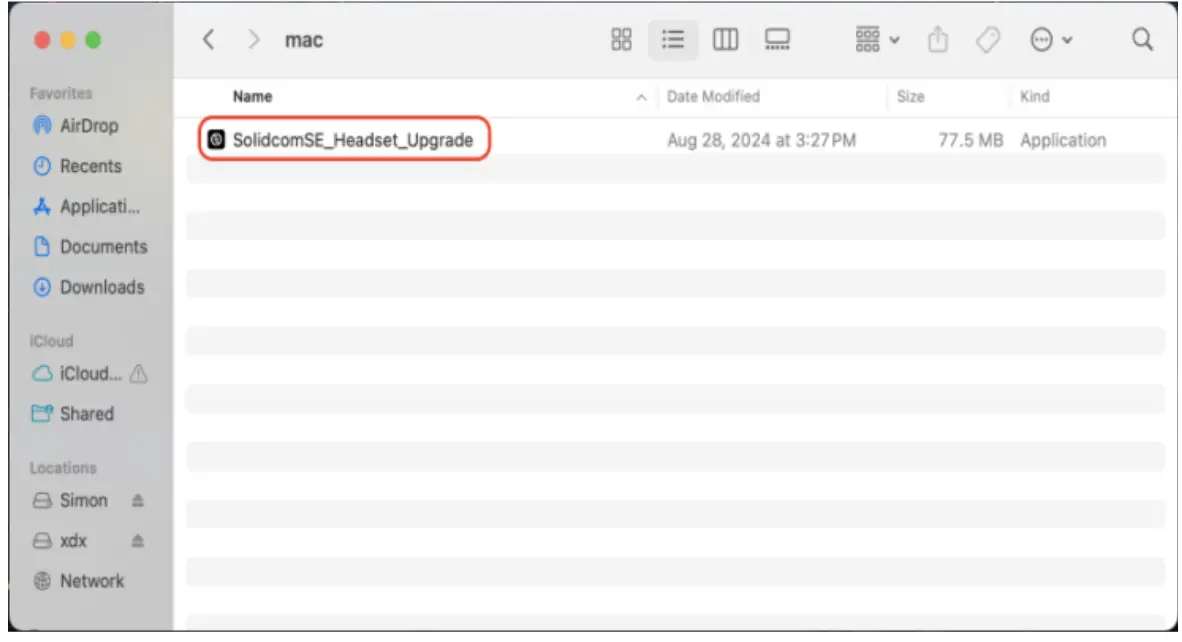
Task: Select the Simon volume in sidebar
Action: point(70,500)
